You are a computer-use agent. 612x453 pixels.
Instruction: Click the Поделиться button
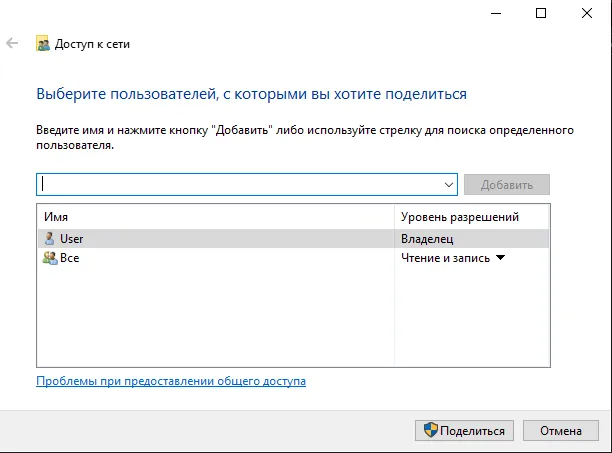[464, 430]
